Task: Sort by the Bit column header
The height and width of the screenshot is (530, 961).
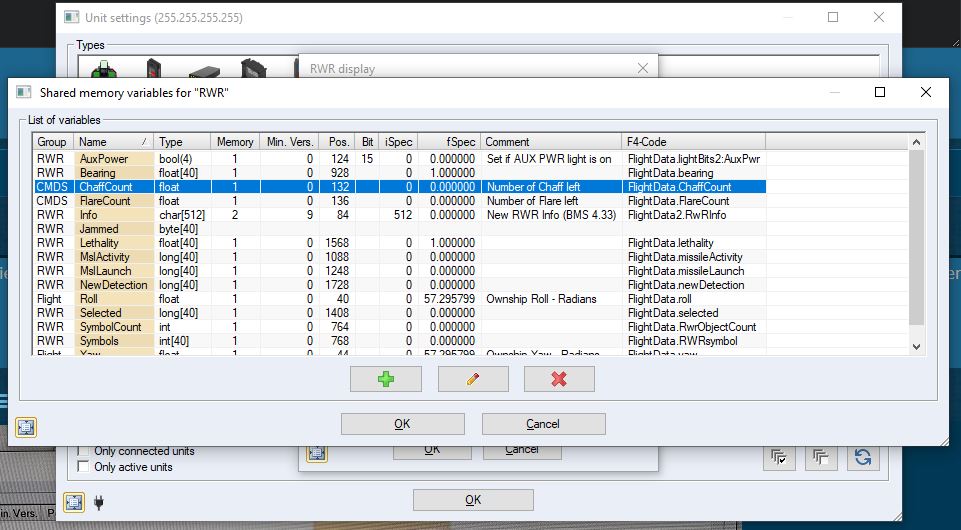Action: [x=367, y=142]
